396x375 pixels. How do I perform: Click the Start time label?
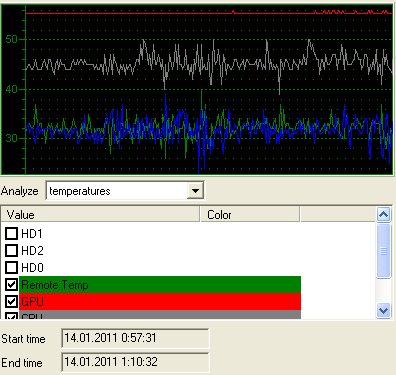(x=23, y=339)
